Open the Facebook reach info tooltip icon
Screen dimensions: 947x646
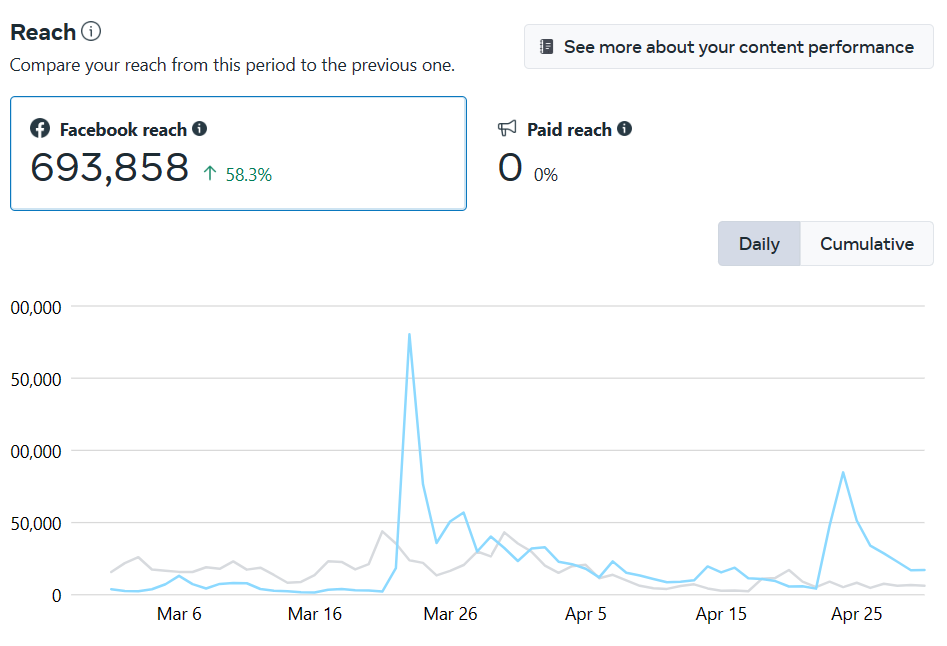click(x=200, y=129)
